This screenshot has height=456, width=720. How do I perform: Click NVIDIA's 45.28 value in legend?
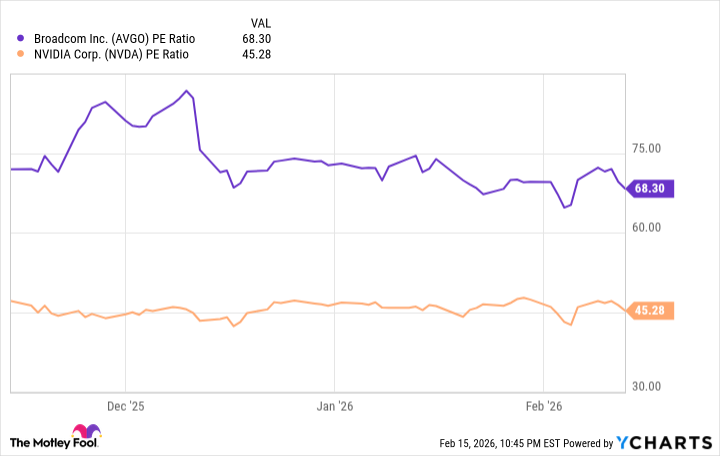(x=257, y=54)
